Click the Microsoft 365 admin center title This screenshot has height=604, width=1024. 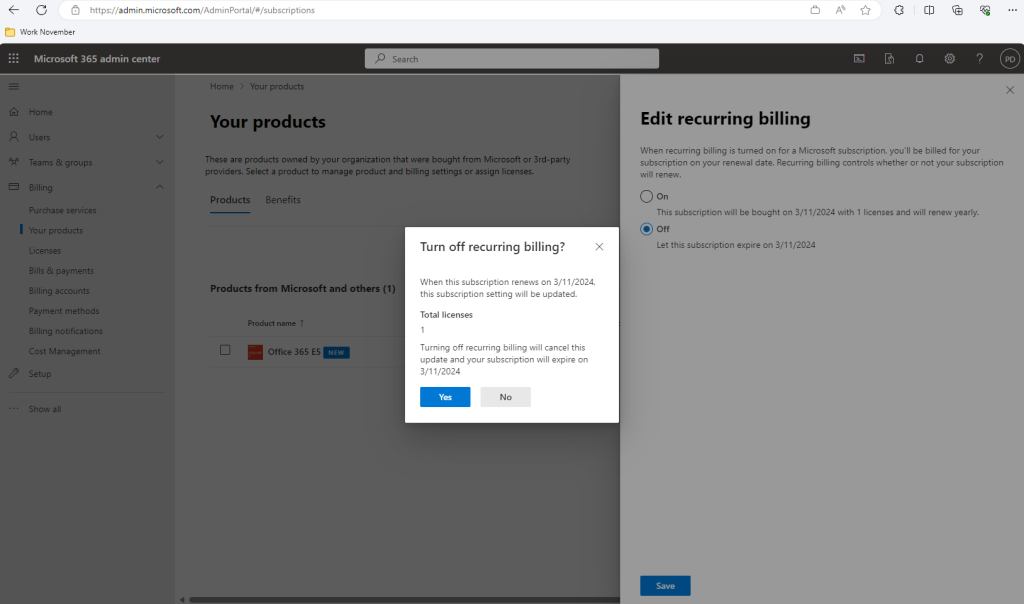click(97, 59)
